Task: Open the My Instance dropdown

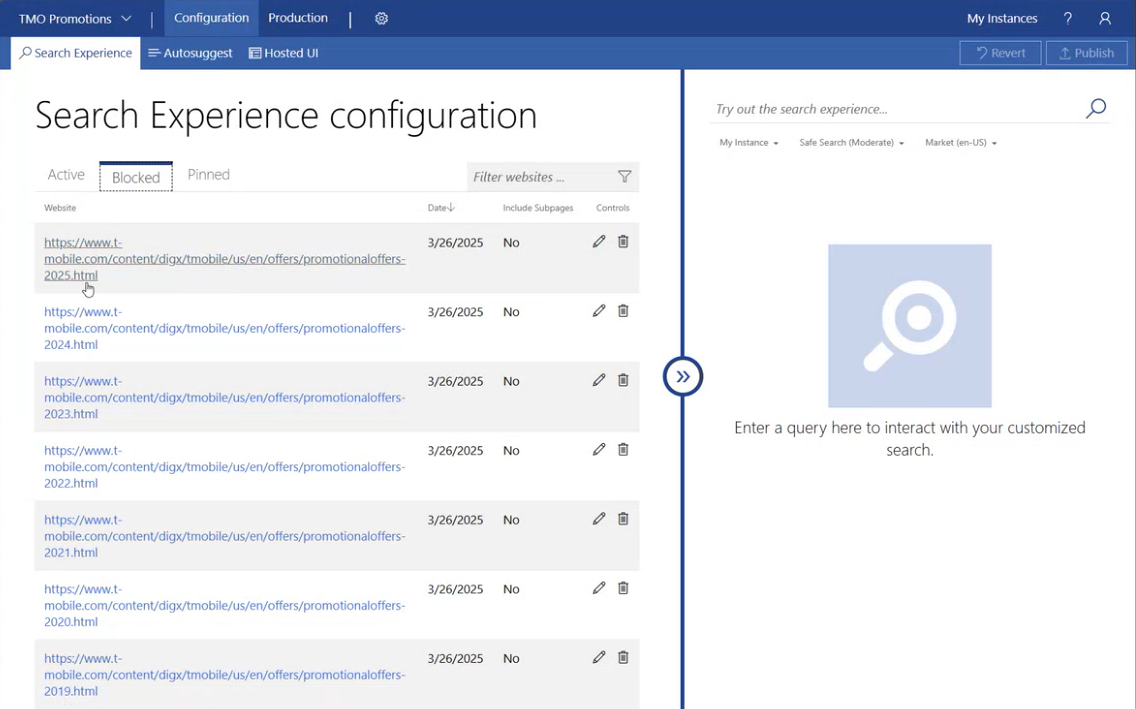Action: 749,143
